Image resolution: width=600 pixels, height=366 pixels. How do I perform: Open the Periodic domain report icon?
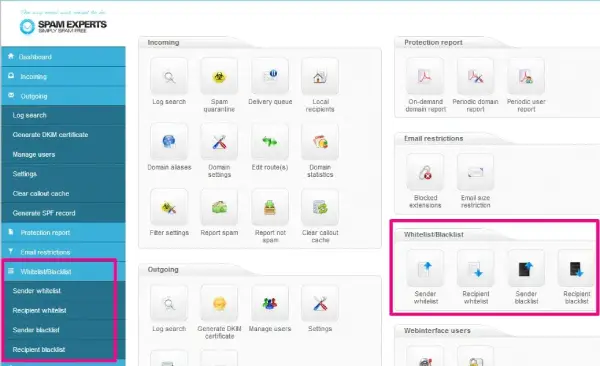[x=476, y=76]
